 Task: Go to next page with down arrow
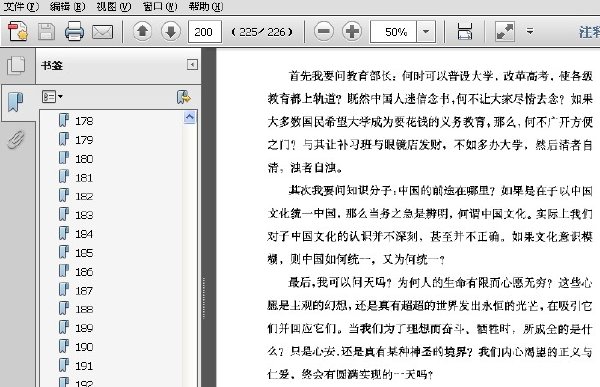tap(171, 31)
